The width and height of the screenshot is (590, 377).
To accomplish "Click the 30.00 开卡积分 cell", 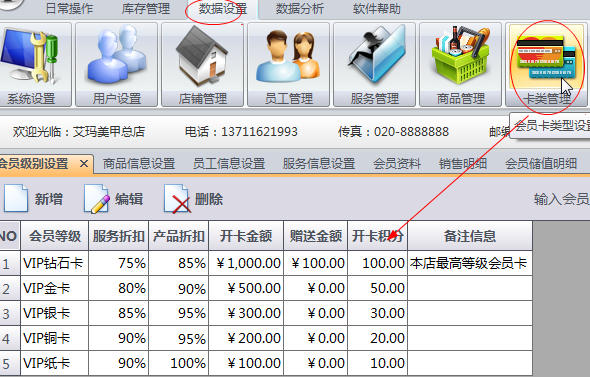I will click(377, 313).
